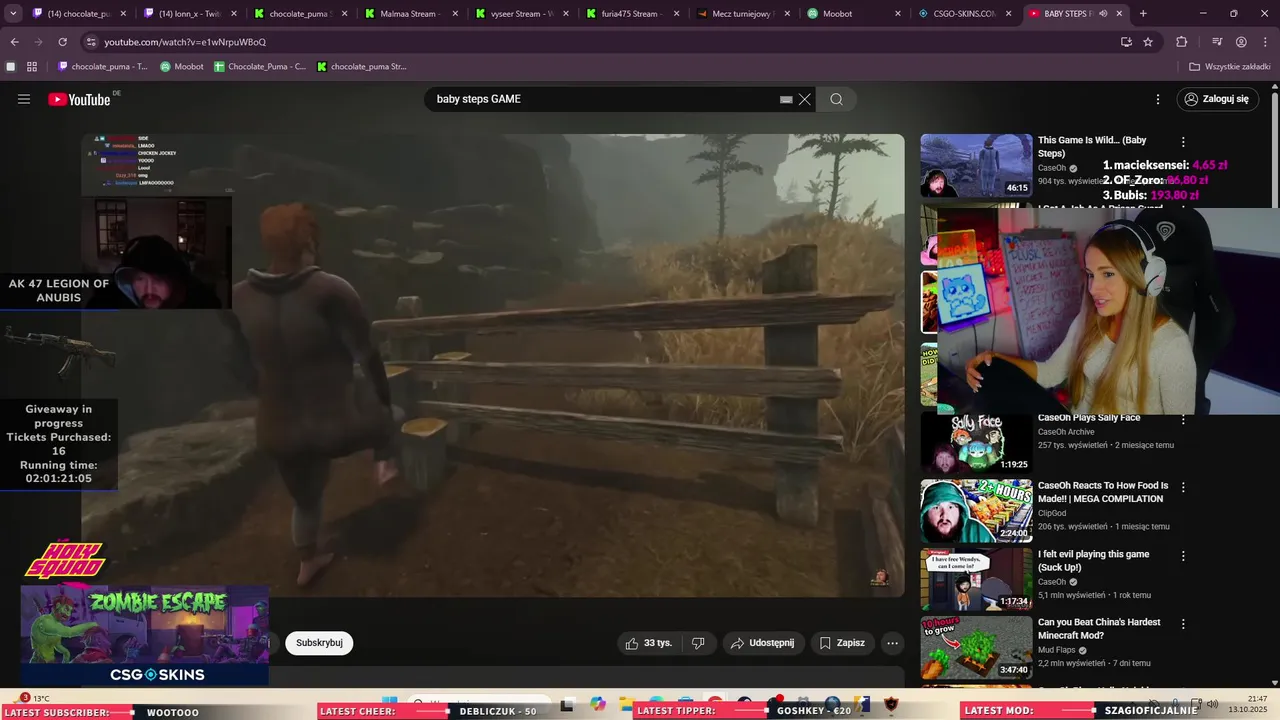Clear the search query with the X
Image resolution: width=1280 pixels, height=720 pixels.
pyautogui.click(x=804, y=99)
